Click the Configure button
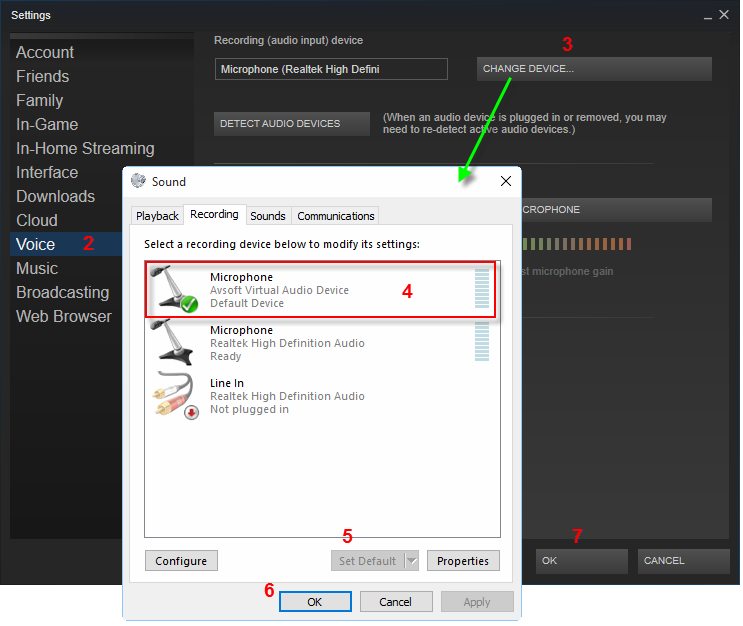 (181, 561)
